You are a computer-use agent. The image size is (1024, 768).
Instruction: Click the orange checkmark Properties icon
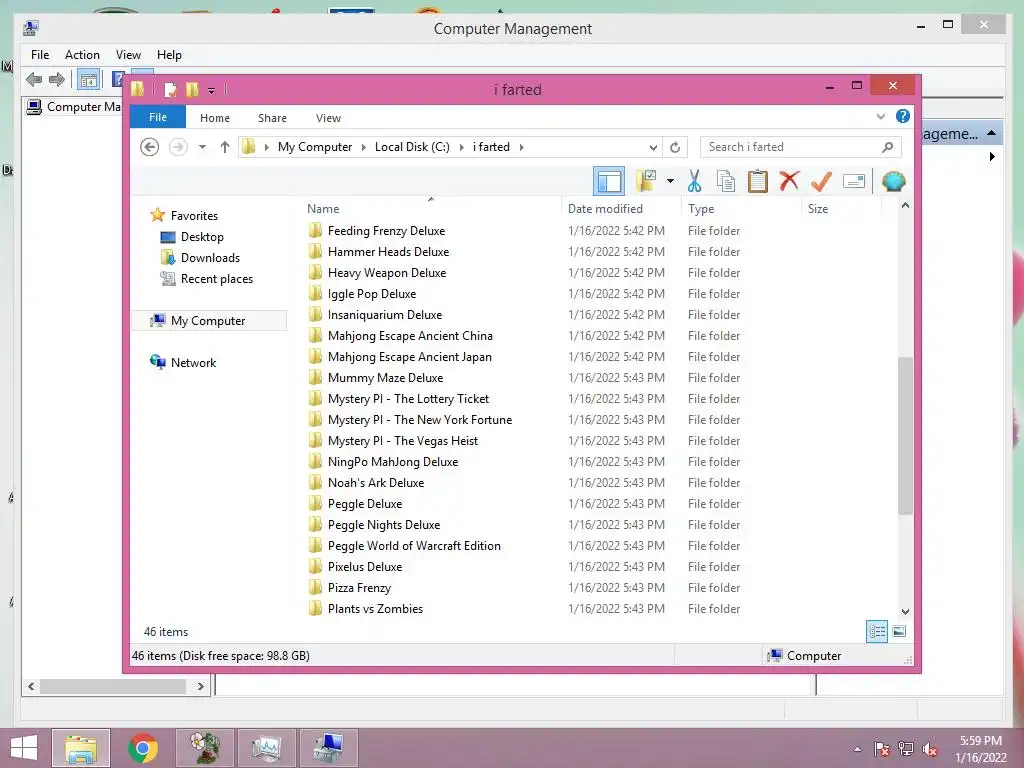click(x=822, y=180)
